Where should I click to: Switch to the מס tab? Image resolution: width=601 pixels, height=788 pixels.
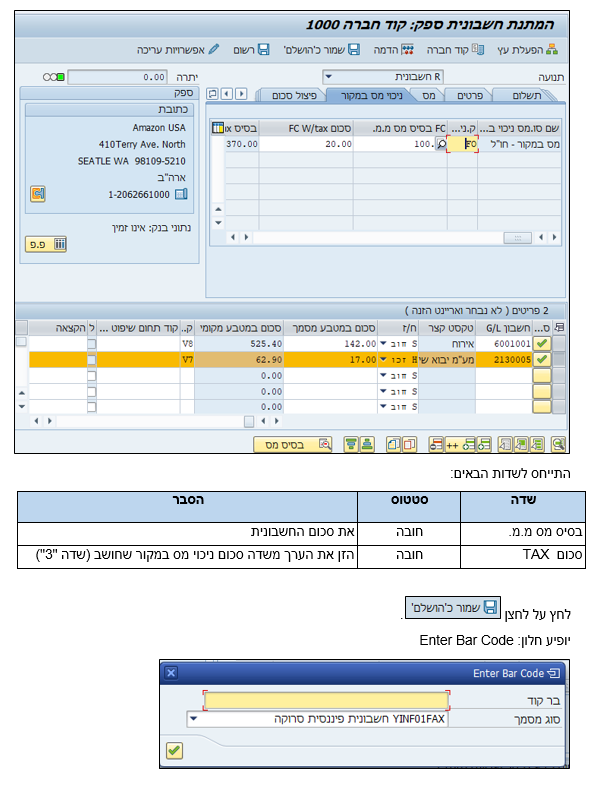(428, 95)
